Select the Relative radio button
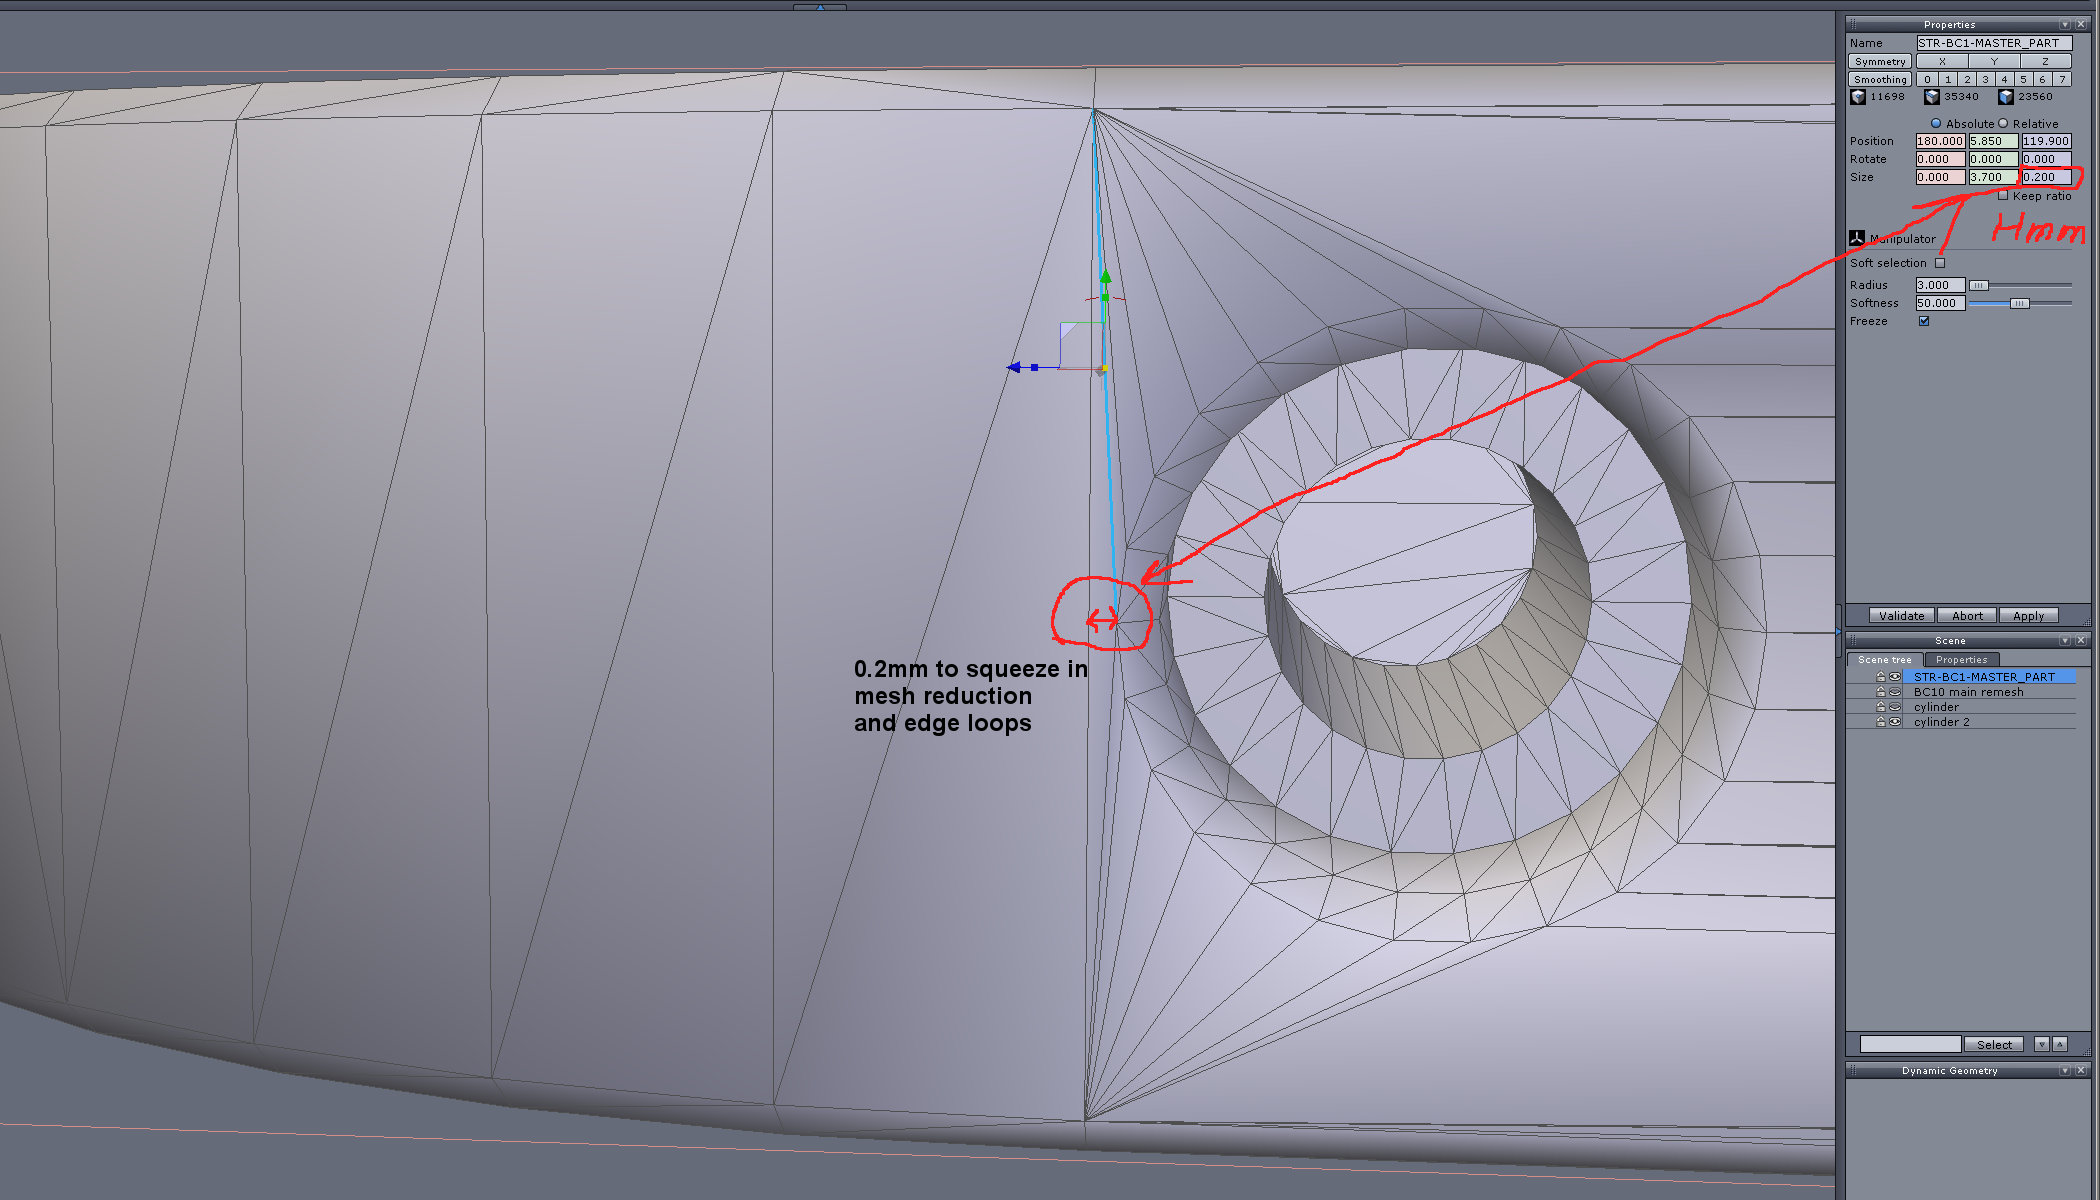The height and width of the screenshot is (1200, 2100). click(x=2003, y=123)
